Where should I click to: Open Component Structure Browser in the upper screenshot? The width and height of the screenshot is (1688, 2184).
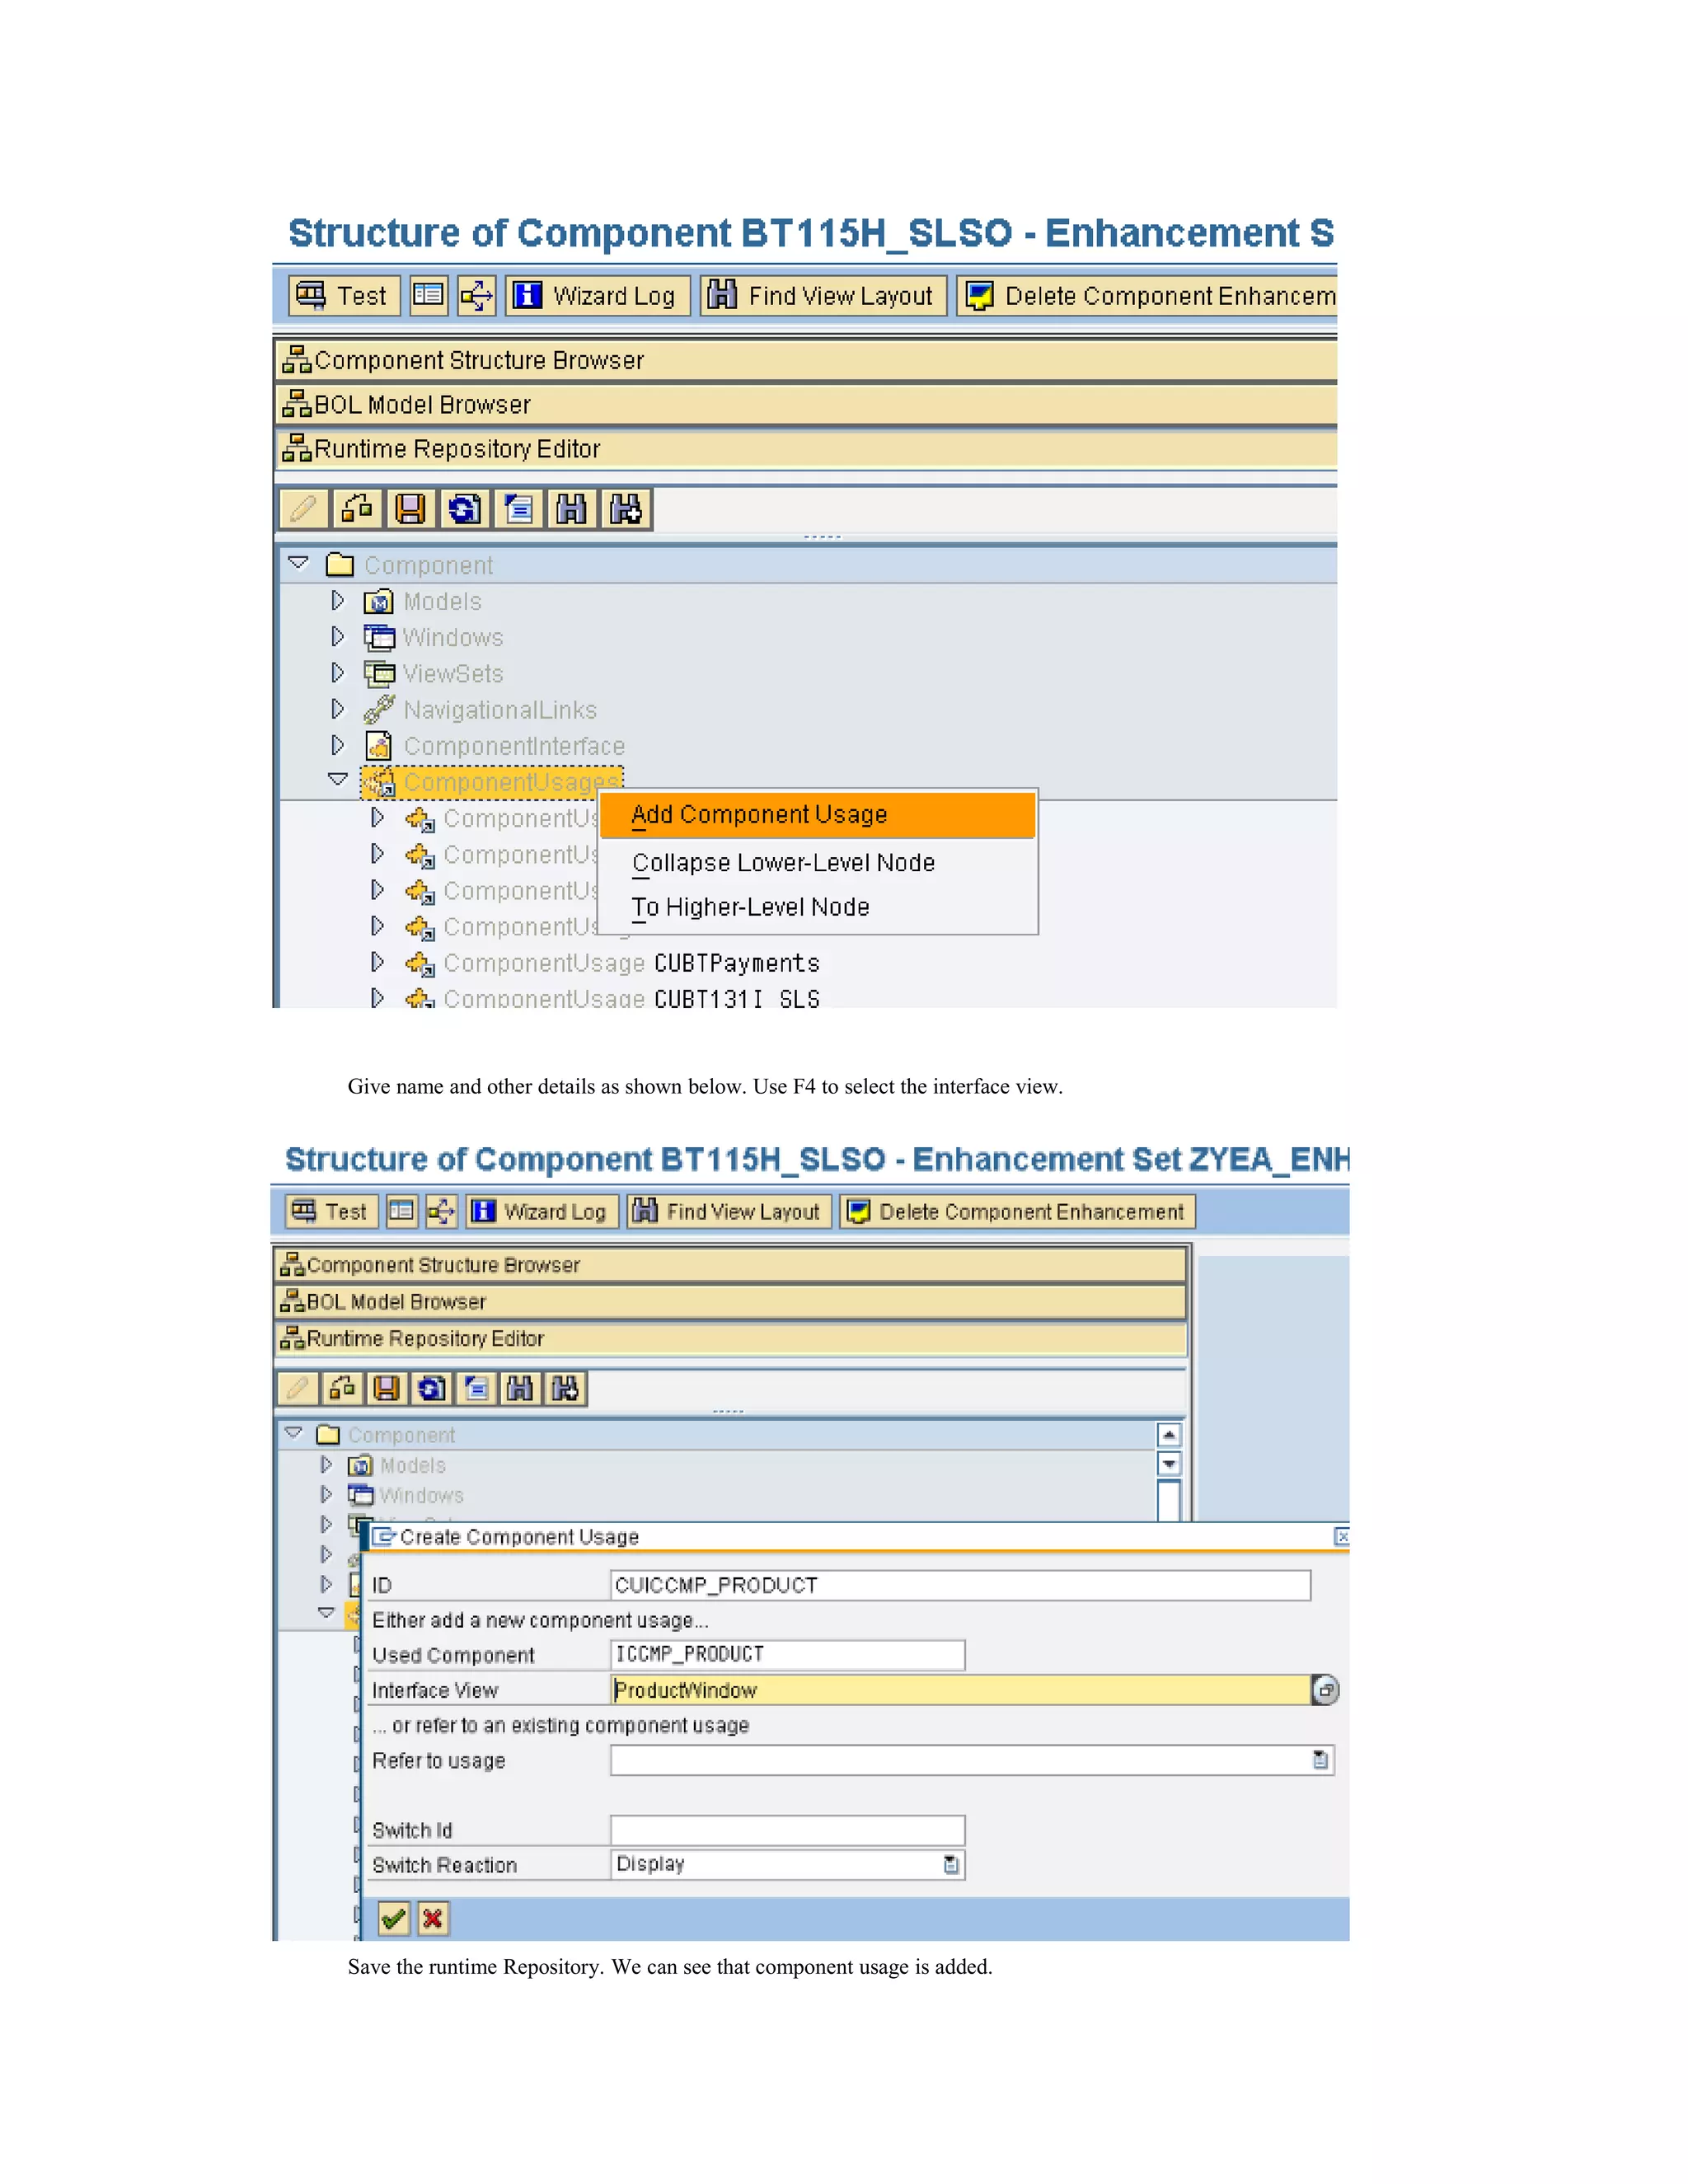point(806,360)
